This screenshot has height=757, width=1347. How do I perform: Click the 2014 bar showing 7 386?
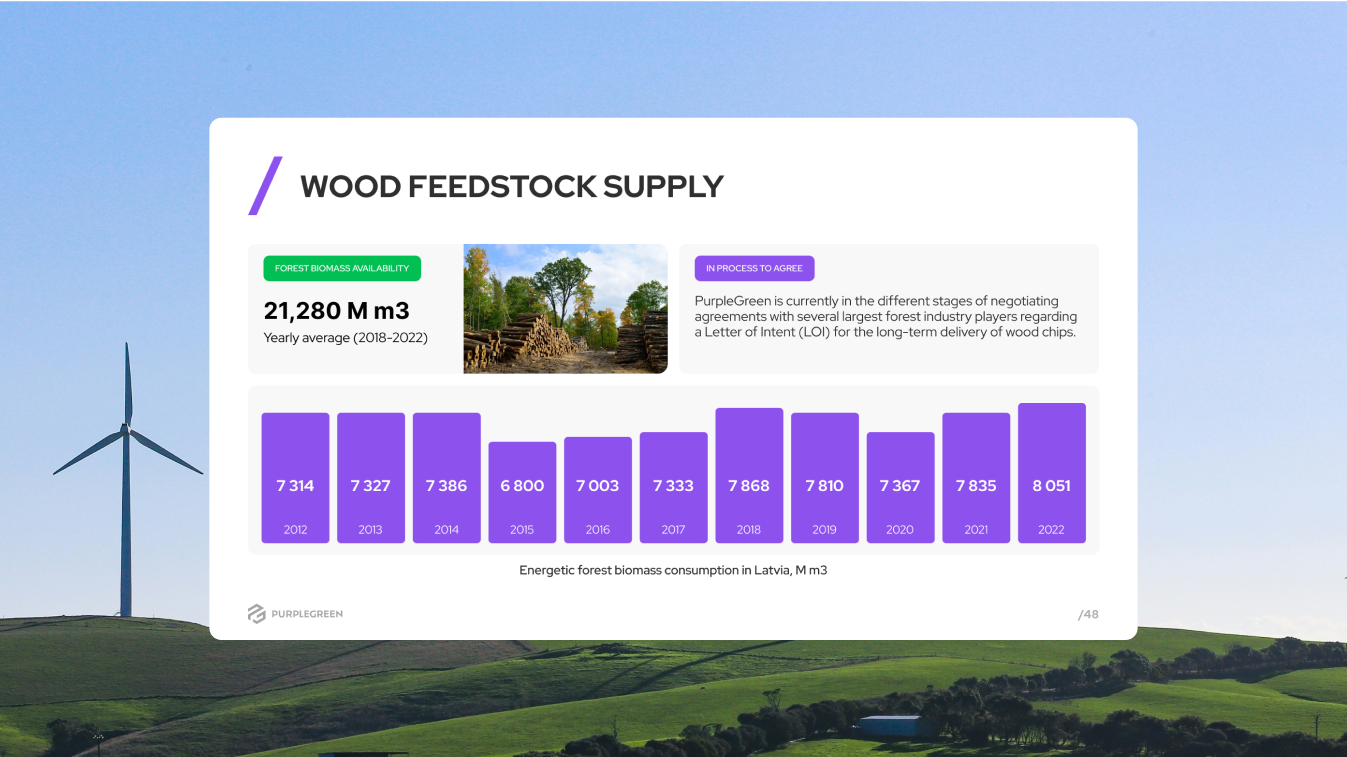tap(447, 478)
